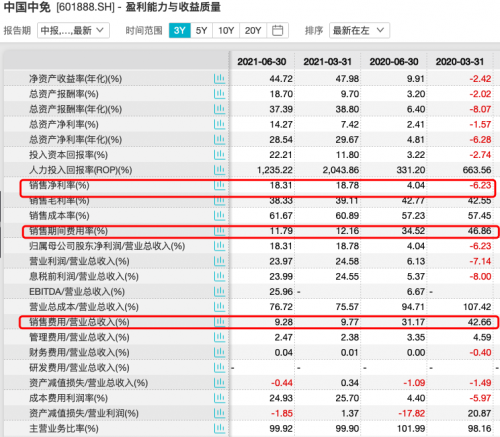Select the 10Y time range
Image resolution: width=500 pixels, height=437 pixels.
[x=226, y=31]
